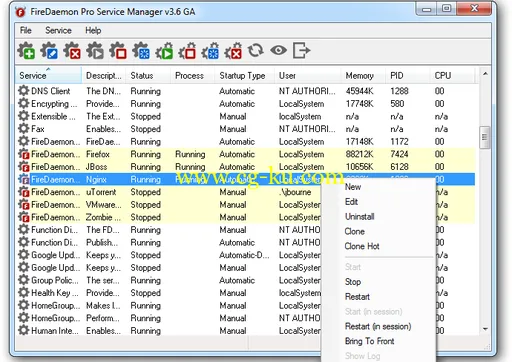512x362 pixels.
Task: Sort by the Descript... column header
Action: (x=104, y=75)
